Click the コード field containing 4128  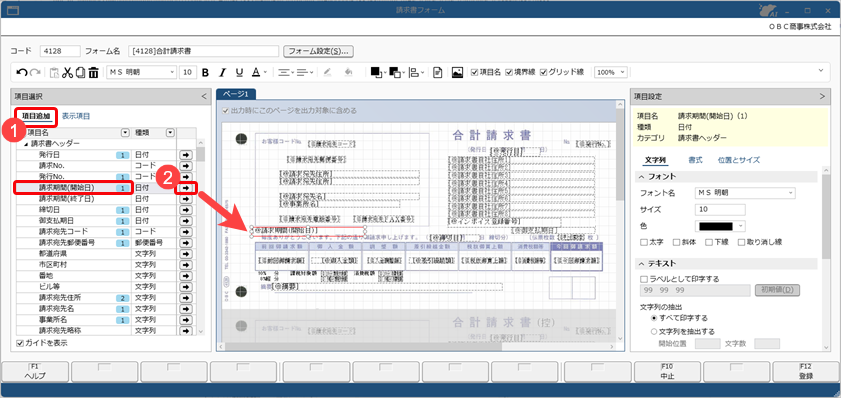coord(60,51)
